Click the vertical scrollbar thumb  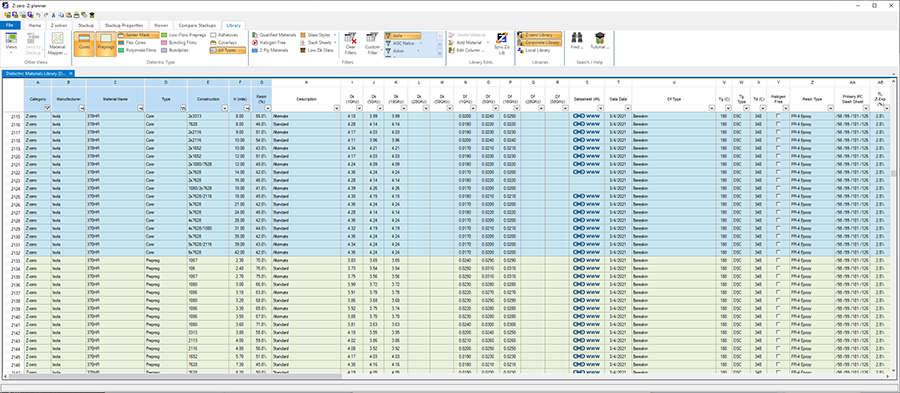click(x=893, y=174)
